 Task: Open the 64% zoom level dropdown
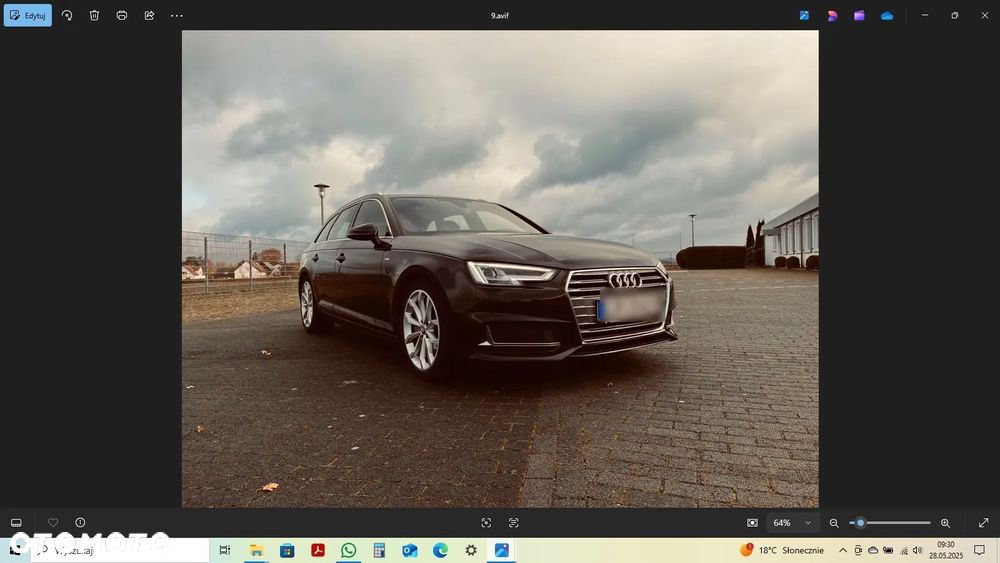click(792, 523)
